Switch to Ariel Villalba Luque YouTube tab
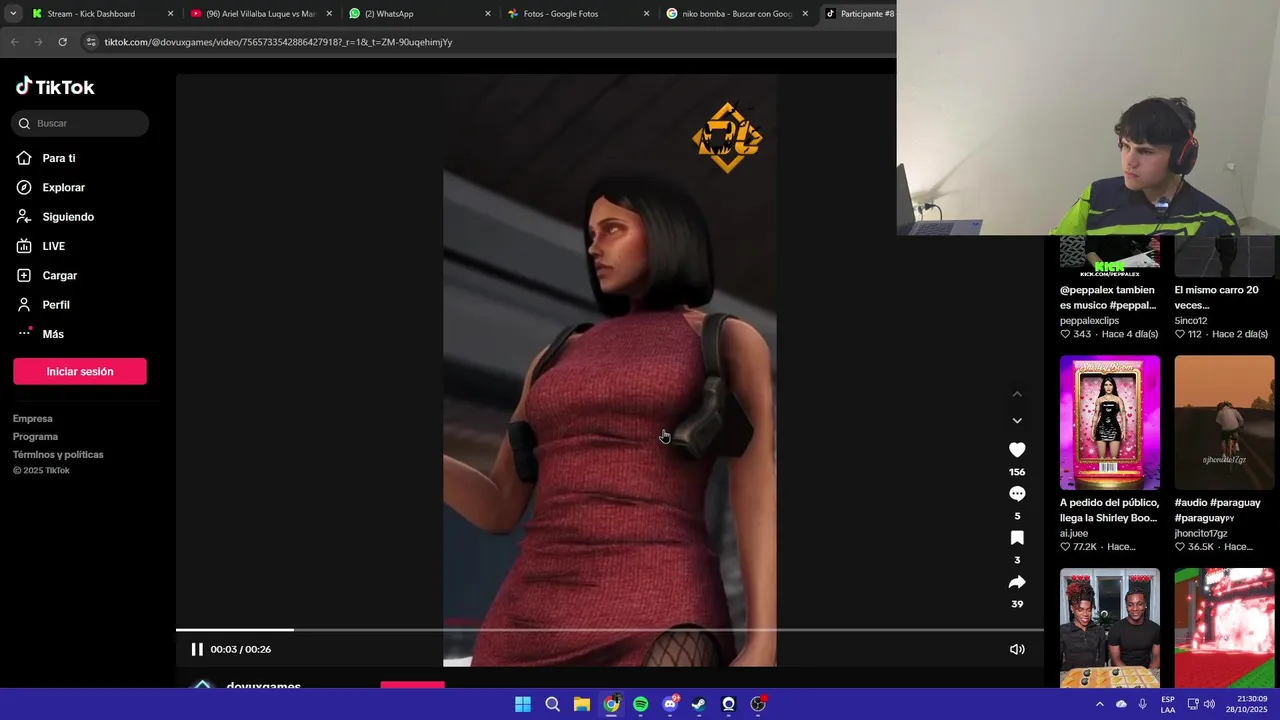 260,14
